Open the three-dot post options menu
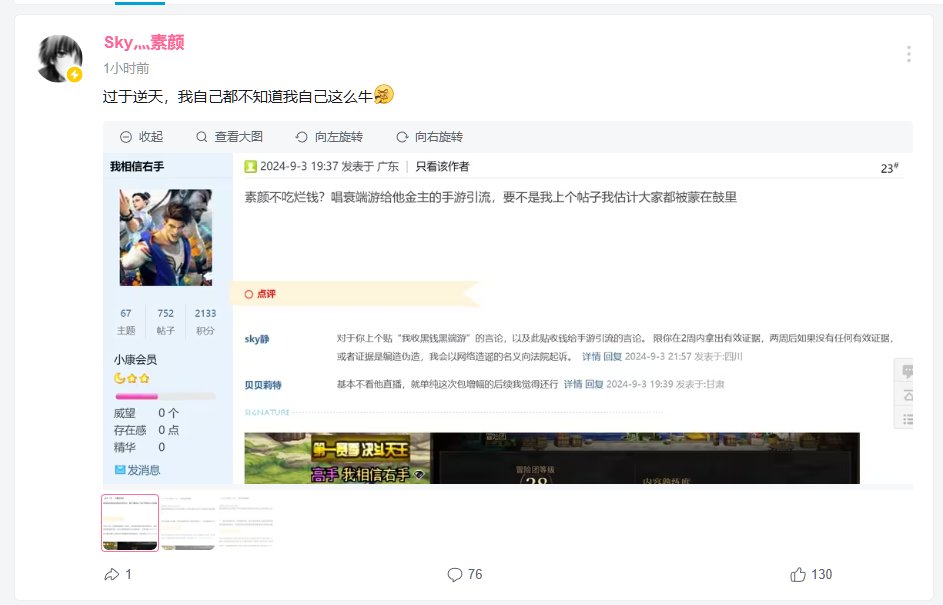 coord(909,54)
